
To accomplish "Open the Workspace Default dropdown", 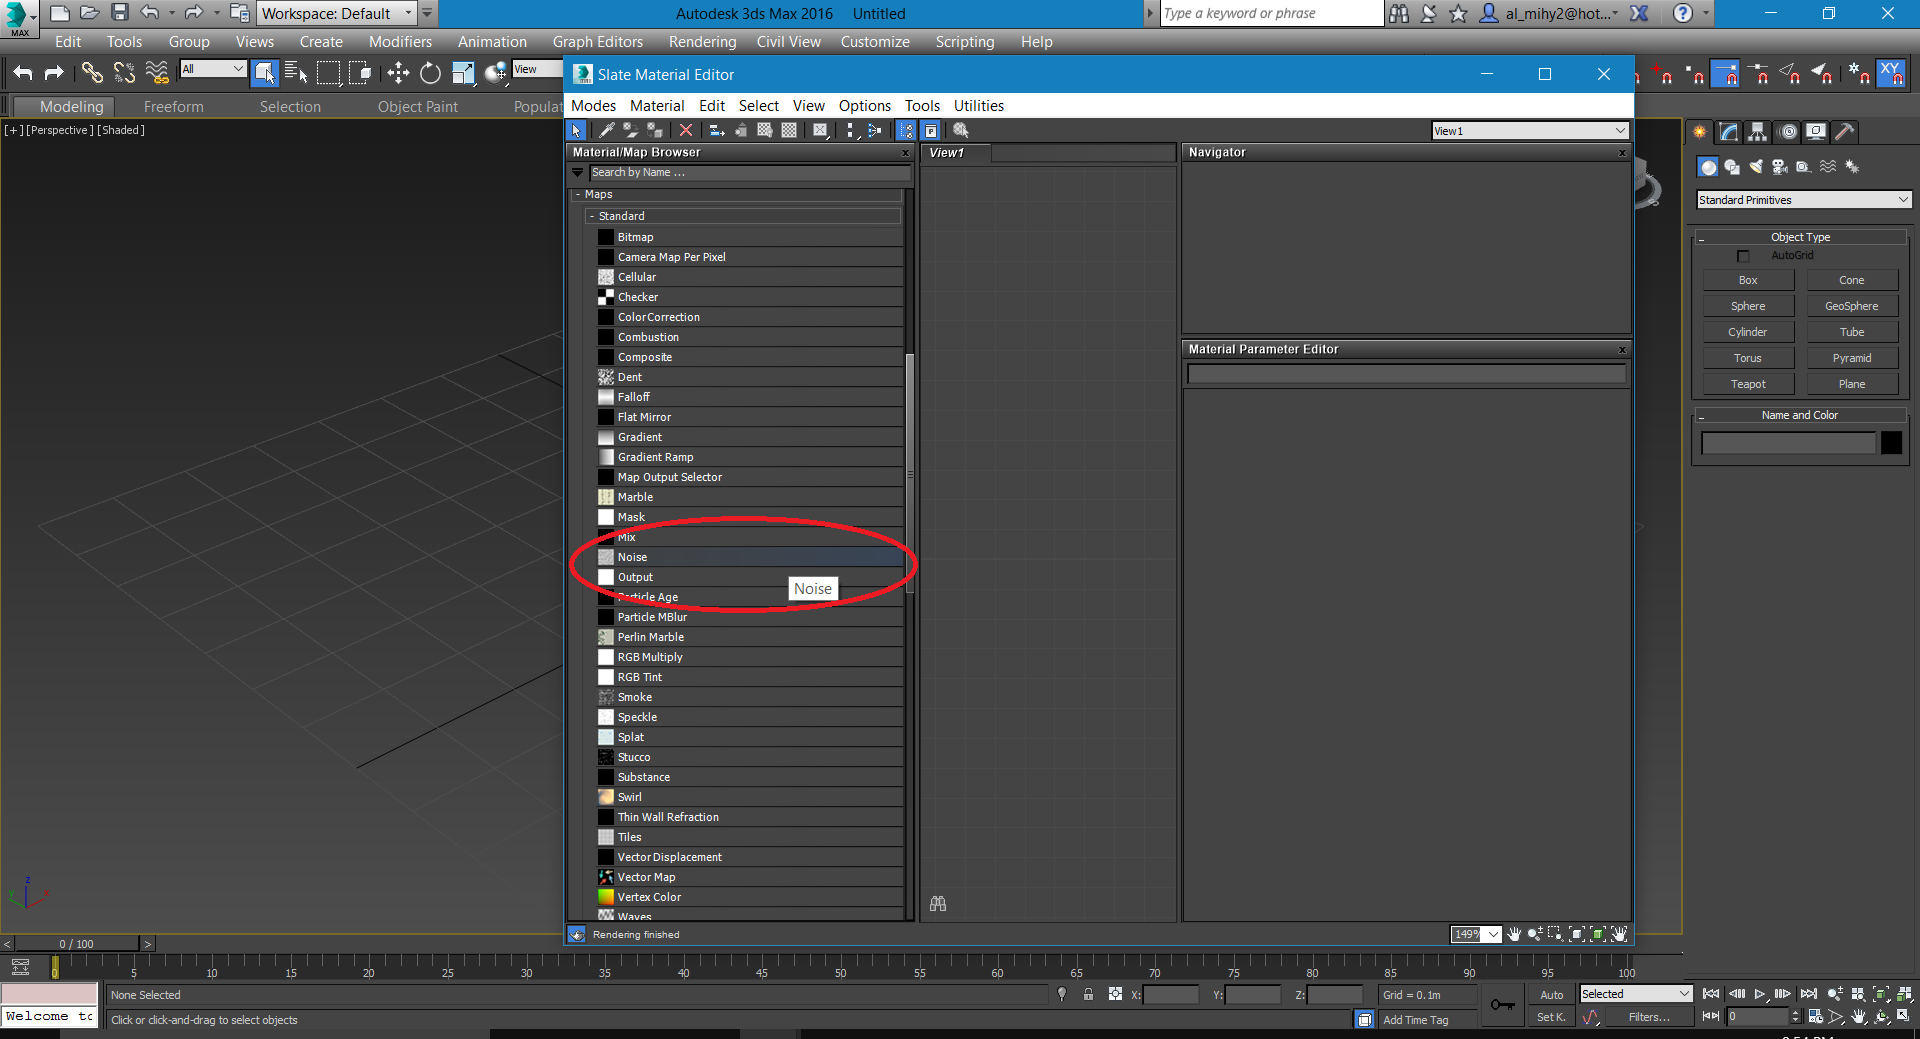I will coord(337,13).
